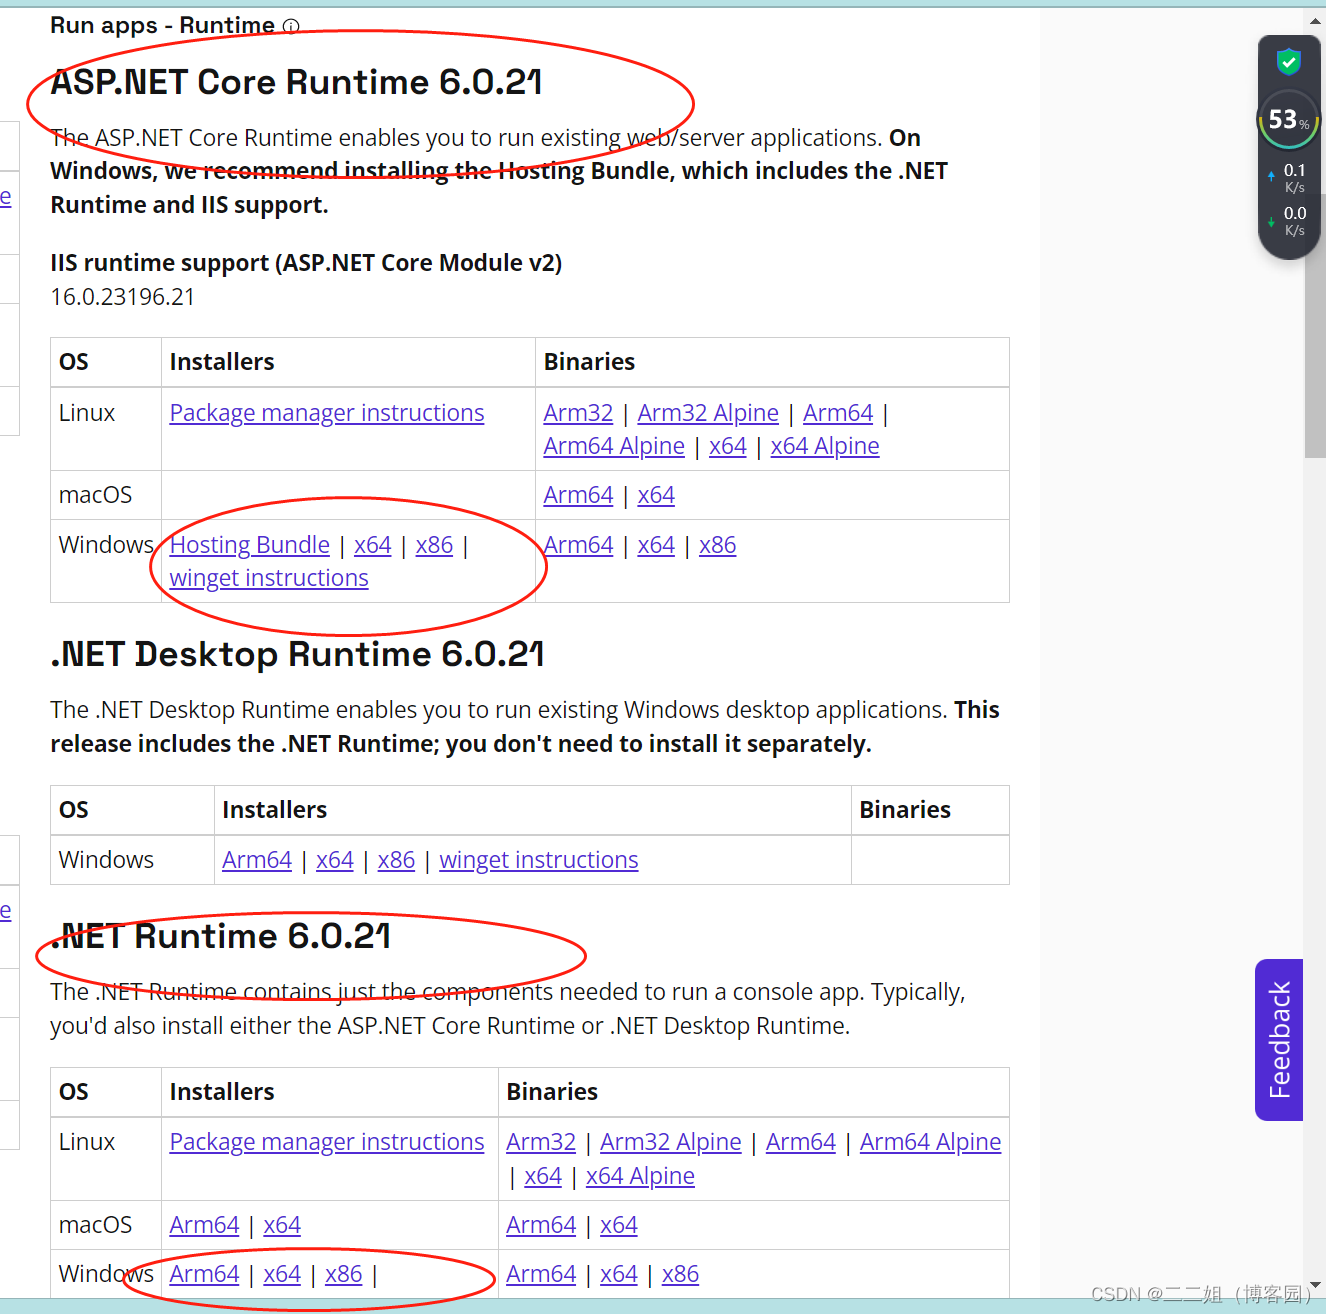Viewport: 1326px width, 1314px height.
Task: Download Desktop Runtime Windows Arm64 installer
Action: [257, 860]
